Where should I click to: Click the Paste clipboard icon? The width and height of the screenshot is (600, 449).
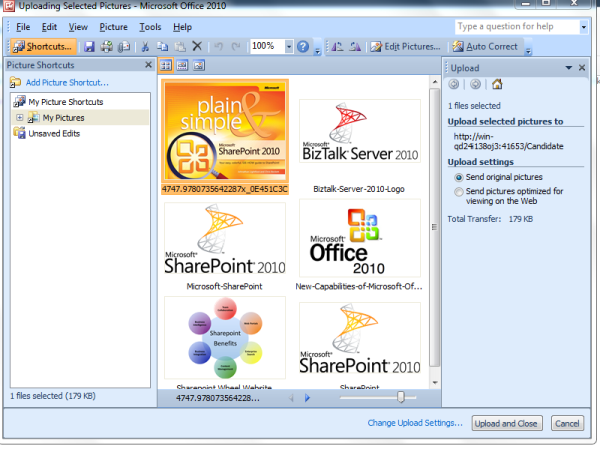pyautogui.click(x=180, y=47)
